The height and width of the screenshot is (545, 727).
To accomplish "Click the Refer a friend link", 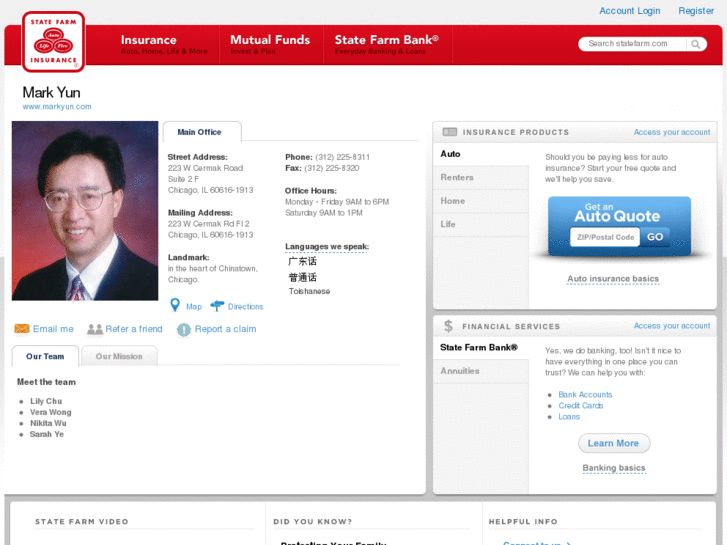I will point(134,329).
